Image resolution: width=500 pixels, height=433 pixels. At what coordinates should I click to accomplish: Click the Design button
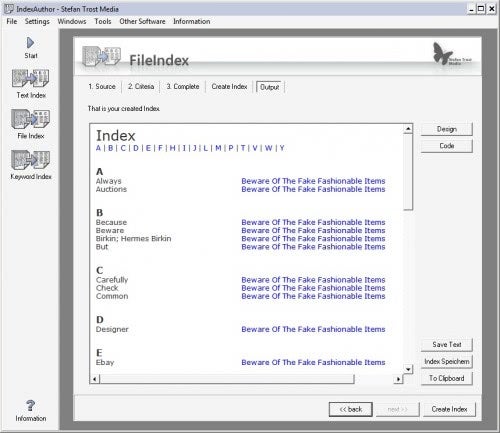click(447, 129)
